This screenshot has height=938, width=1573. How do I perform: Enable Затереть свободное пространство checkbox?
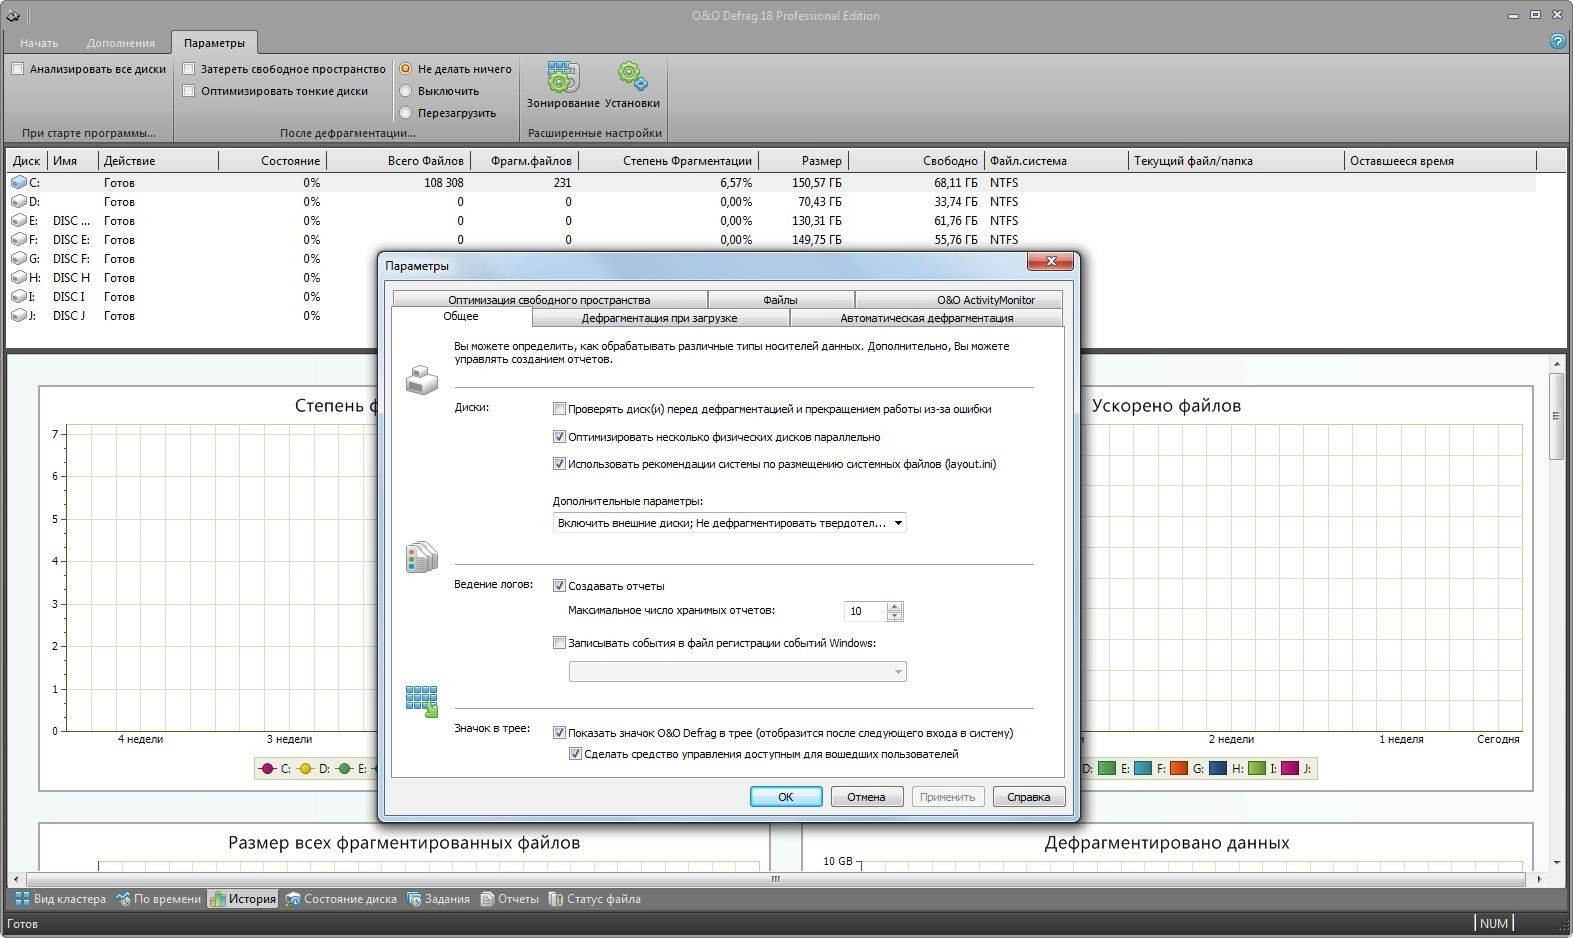tap(188, 69)
